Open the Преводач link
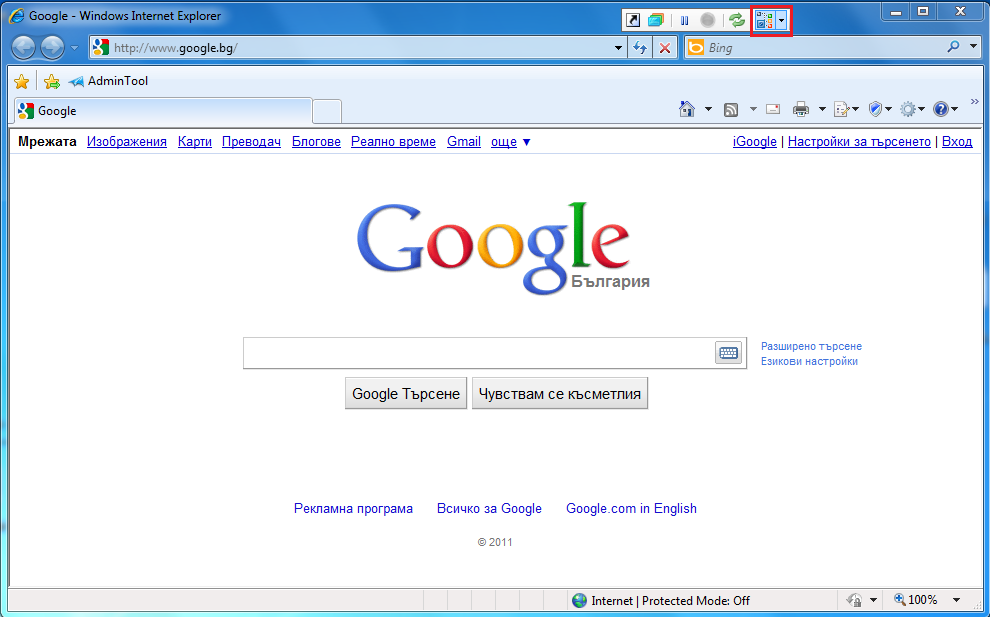 pos(251,141)
